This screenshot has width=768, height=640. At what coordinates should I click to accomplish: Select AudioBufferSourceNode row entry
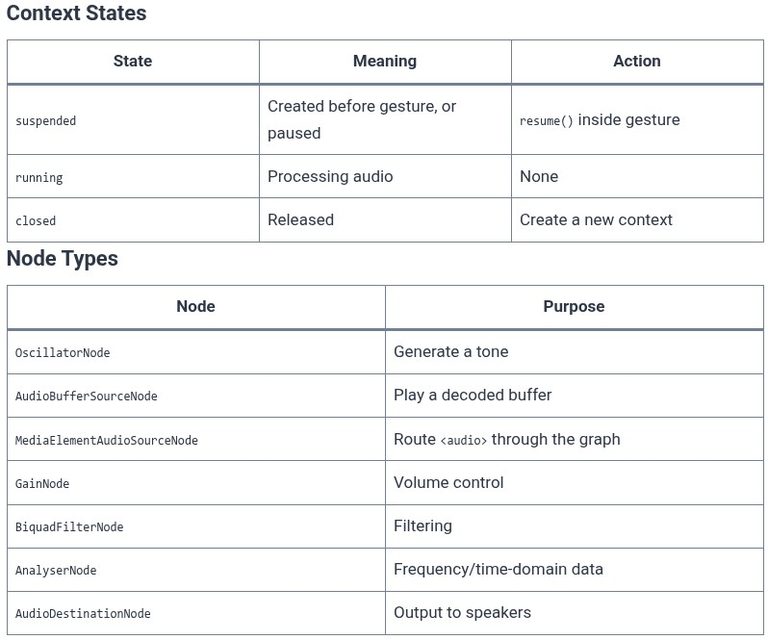(x=86, y=396)
